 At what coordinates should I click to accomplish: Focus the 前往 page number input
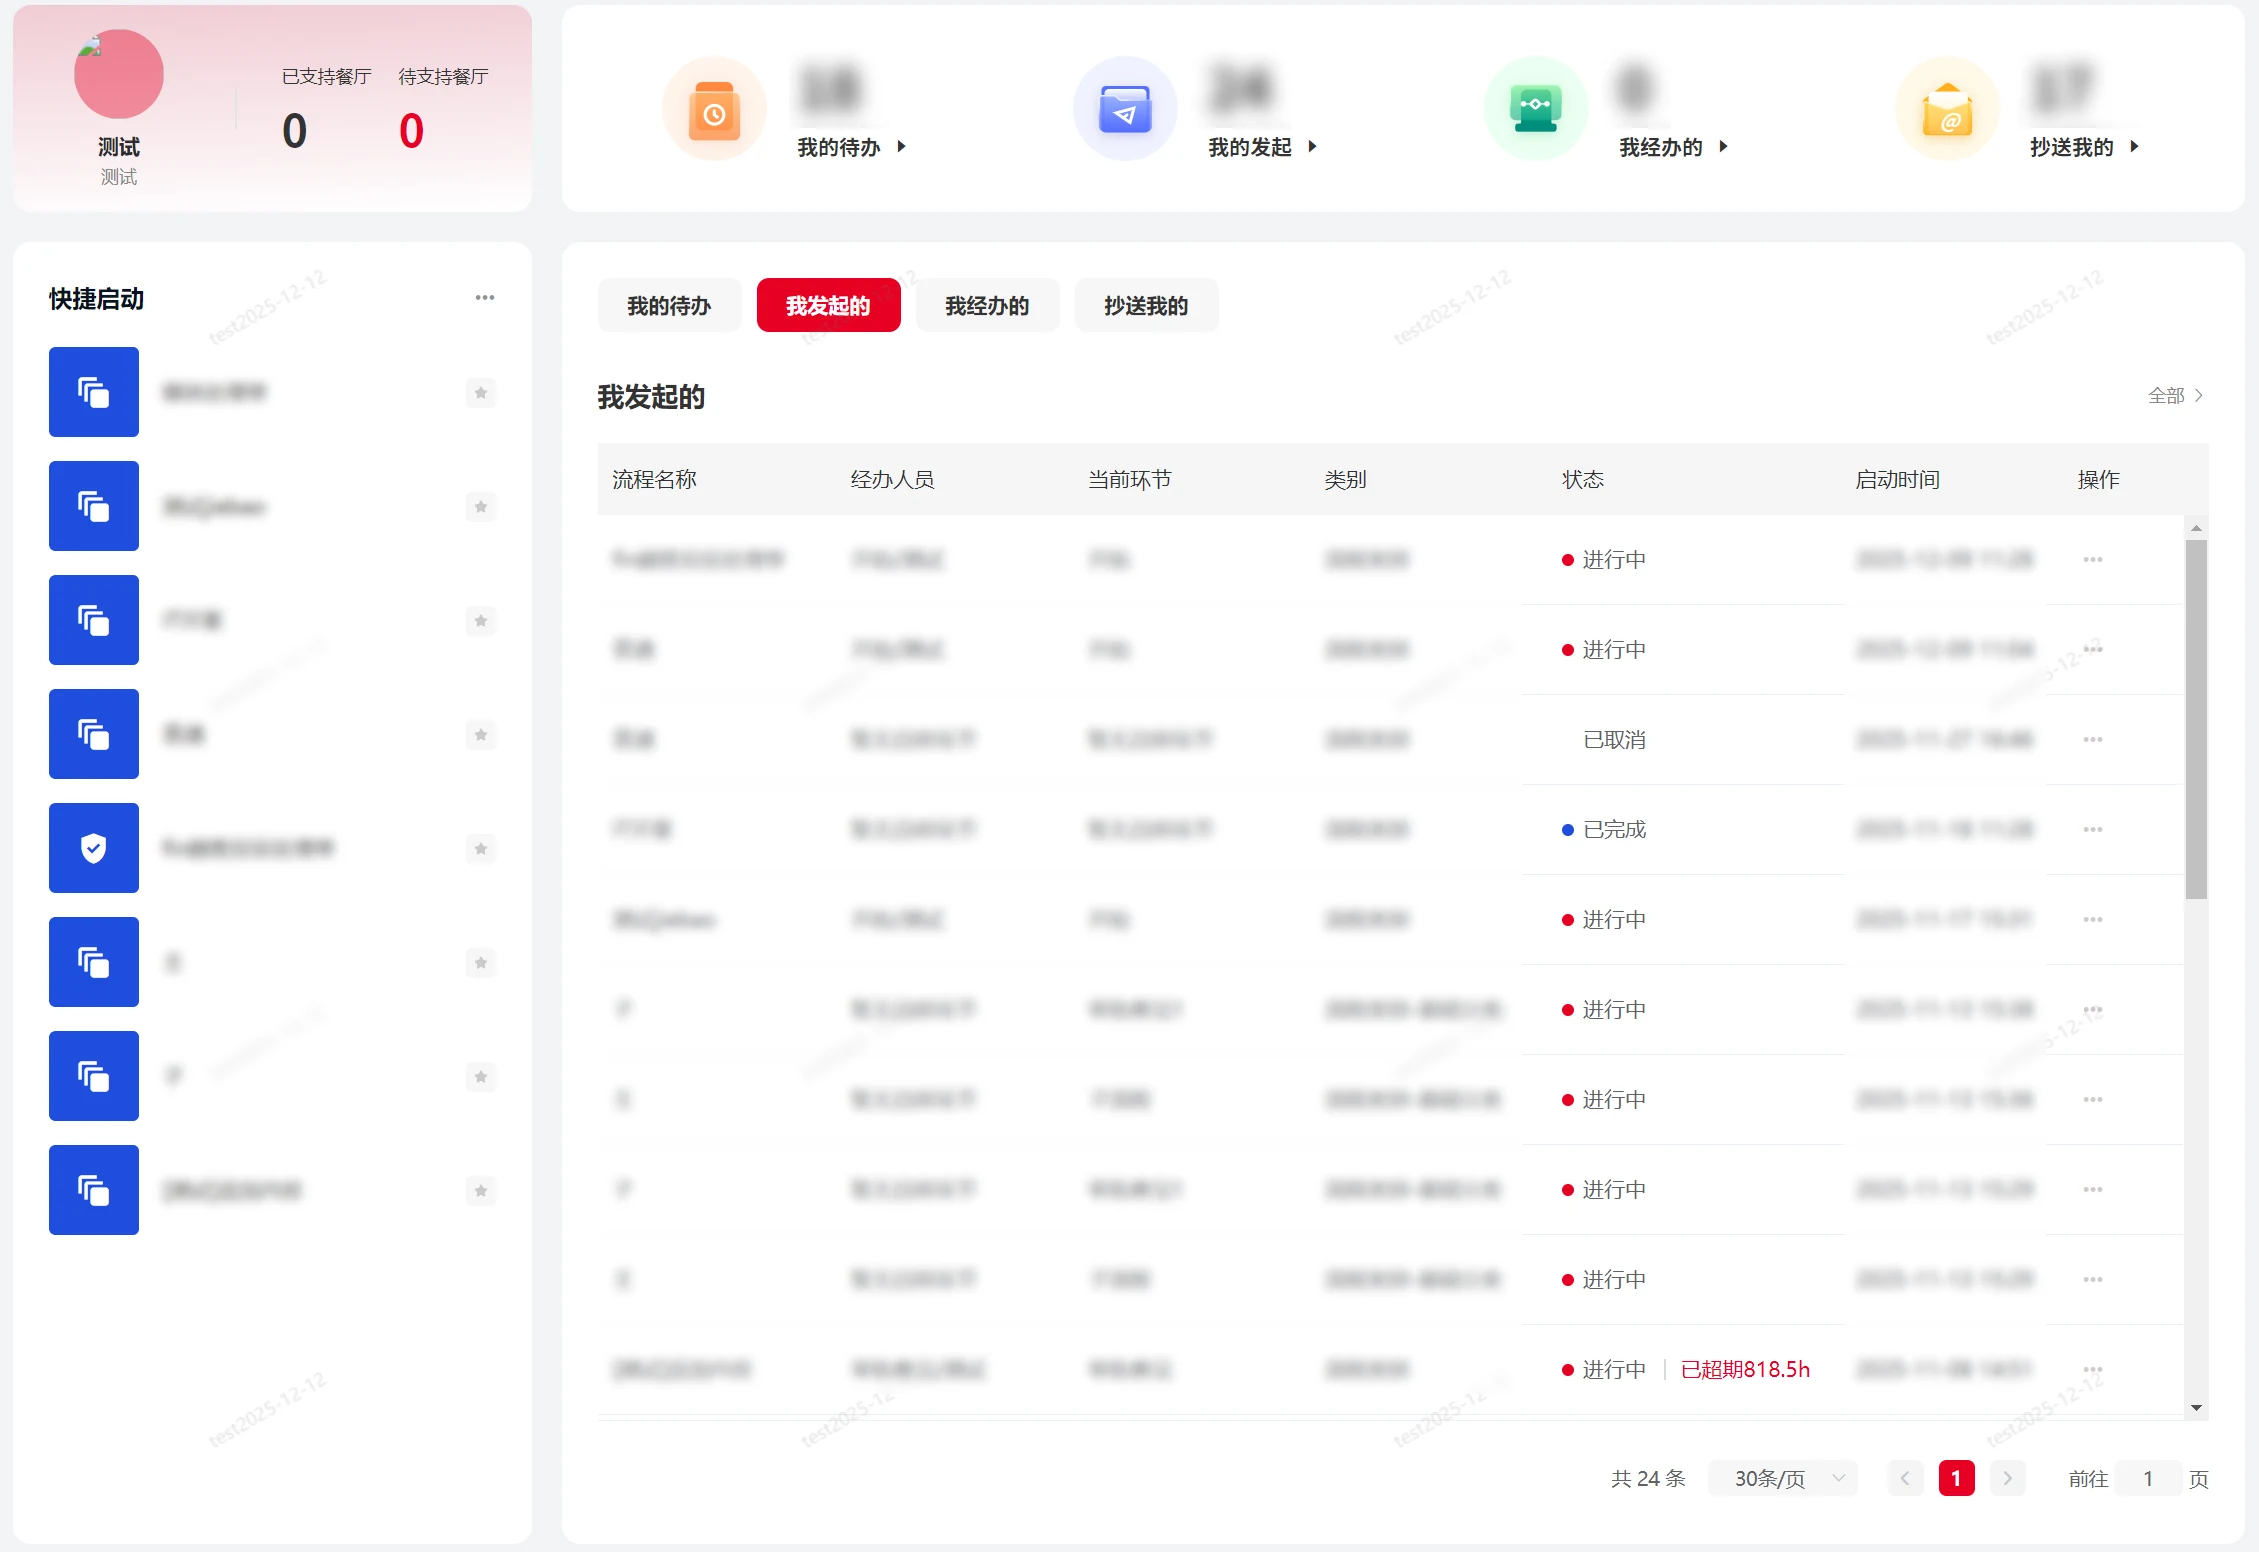[x=2148, y=1479]
